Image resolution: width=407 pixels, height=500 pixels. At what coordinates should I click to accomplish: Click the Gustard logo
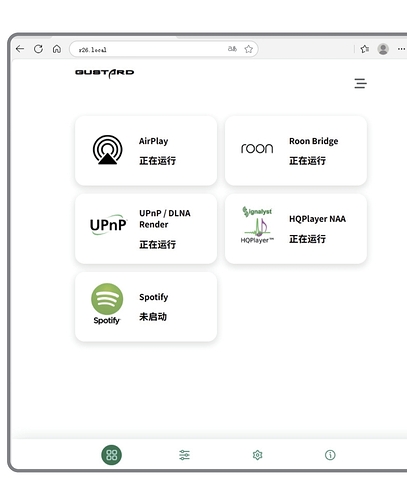point(105,73)
